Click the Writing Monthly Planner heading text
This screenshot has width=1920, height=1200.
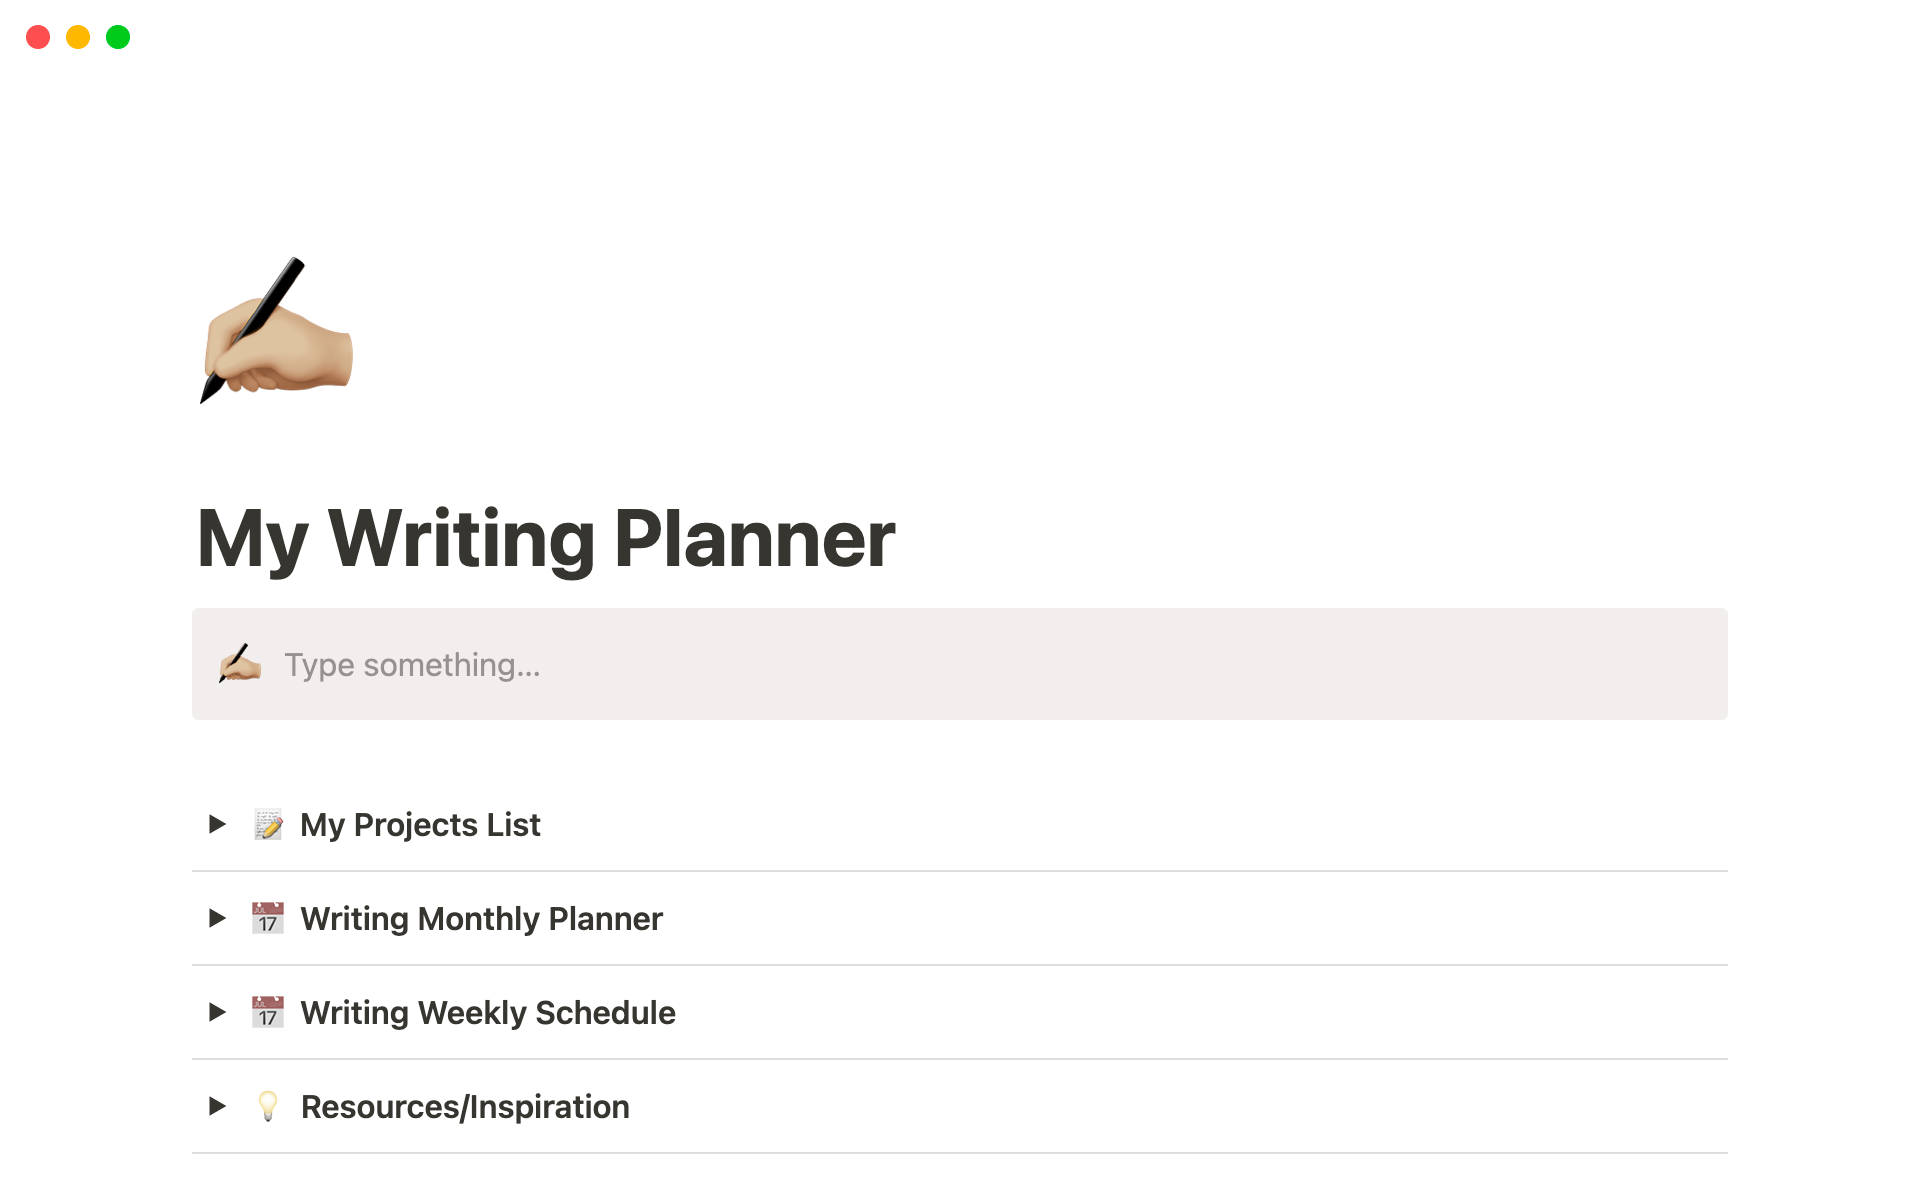[481, 919]
